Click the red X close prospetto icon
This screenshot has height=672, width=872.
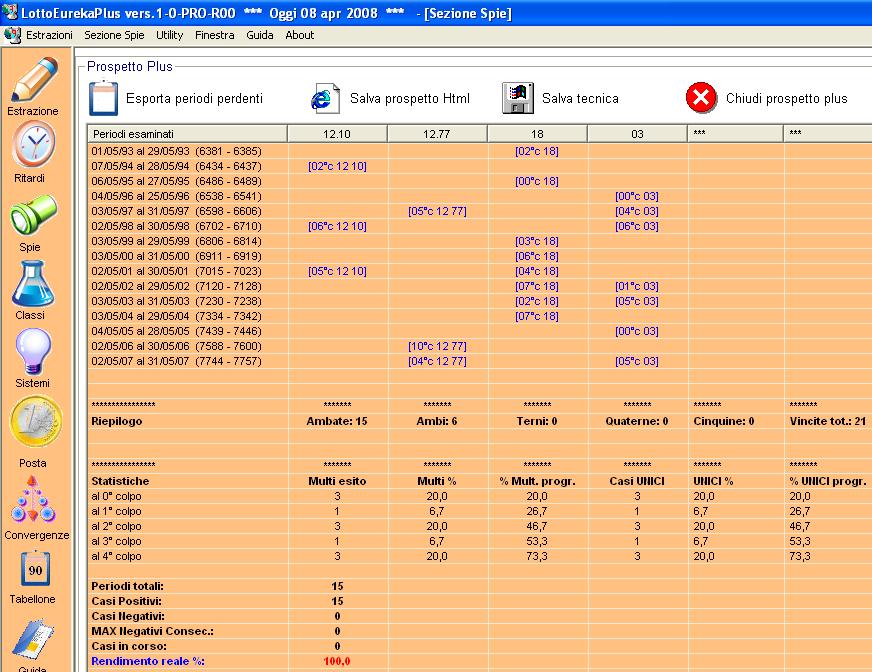click(x=701, y=98)
